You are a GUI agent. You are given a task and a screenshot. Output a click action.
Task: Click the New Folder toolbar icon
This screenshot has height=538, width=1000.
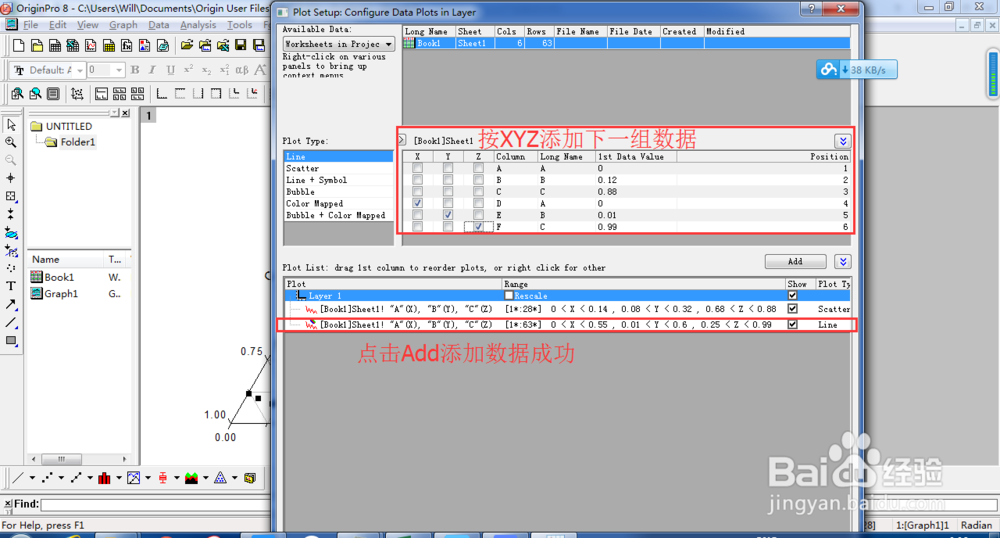click(x=37, y=45)
